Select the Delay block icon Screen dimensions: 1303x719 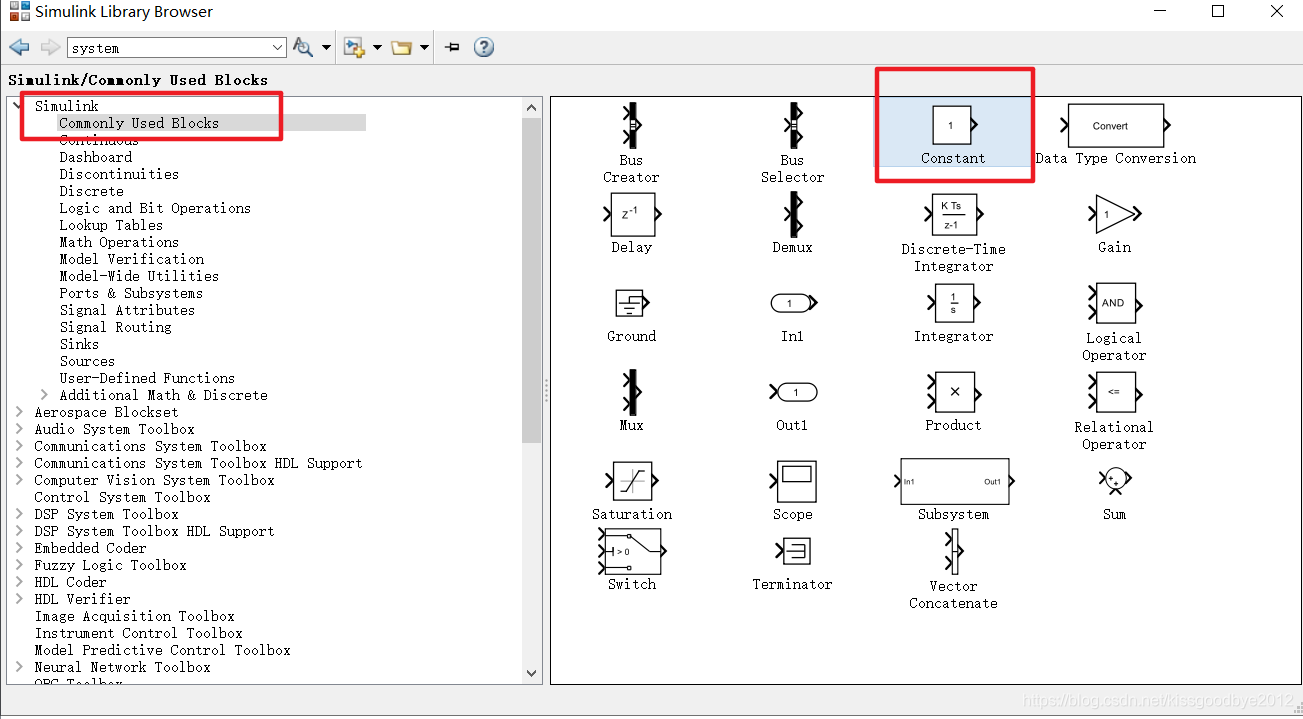[631, 214]
